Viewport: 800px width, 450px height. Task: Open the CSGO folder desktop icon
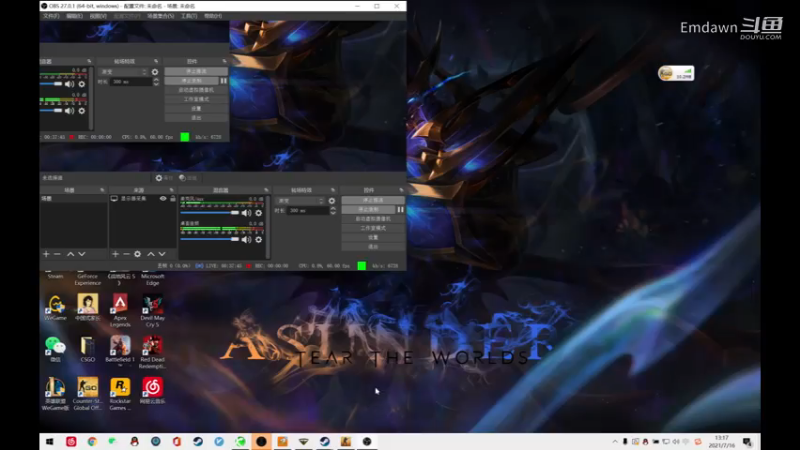click(88, 349)
